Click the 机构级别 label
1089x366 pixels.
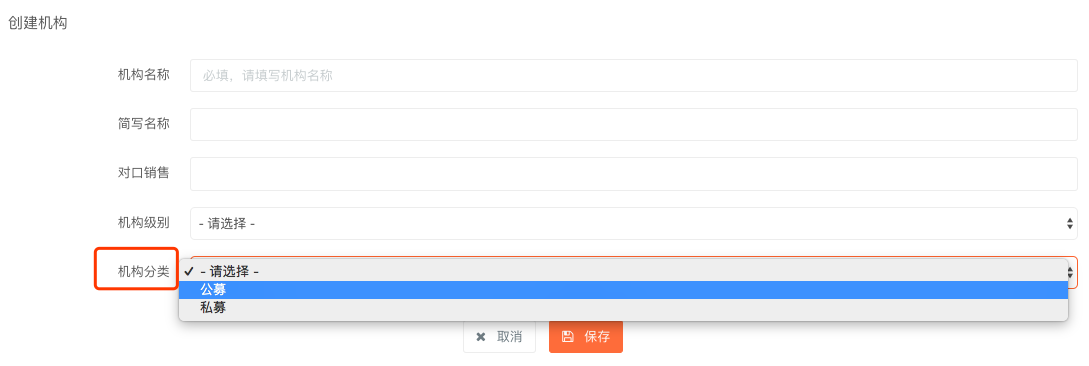(144, 223)
